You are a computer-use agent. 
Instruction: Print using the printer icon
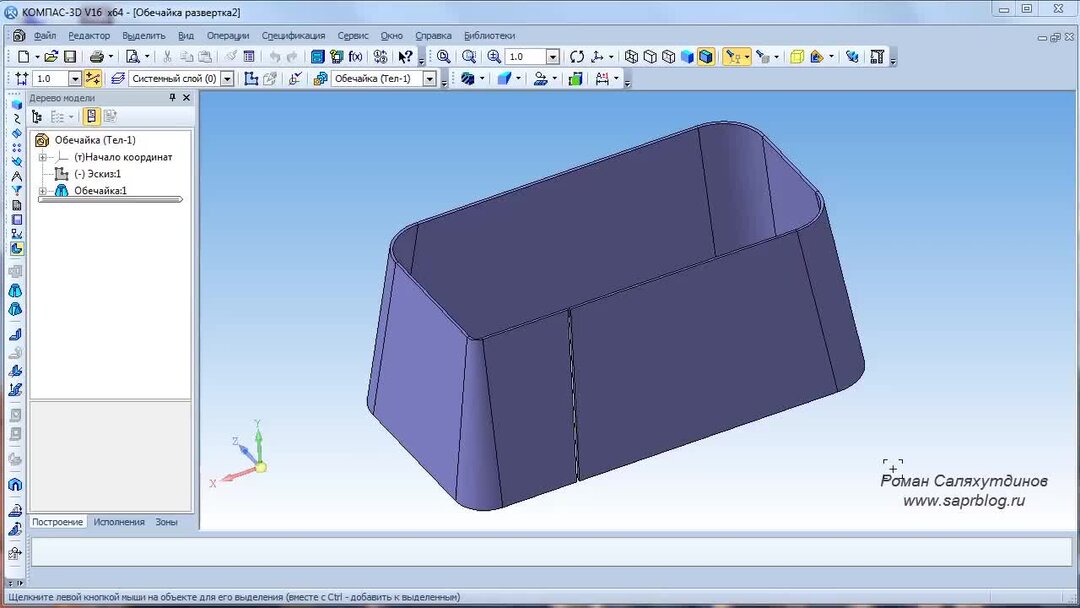point(96,57)
